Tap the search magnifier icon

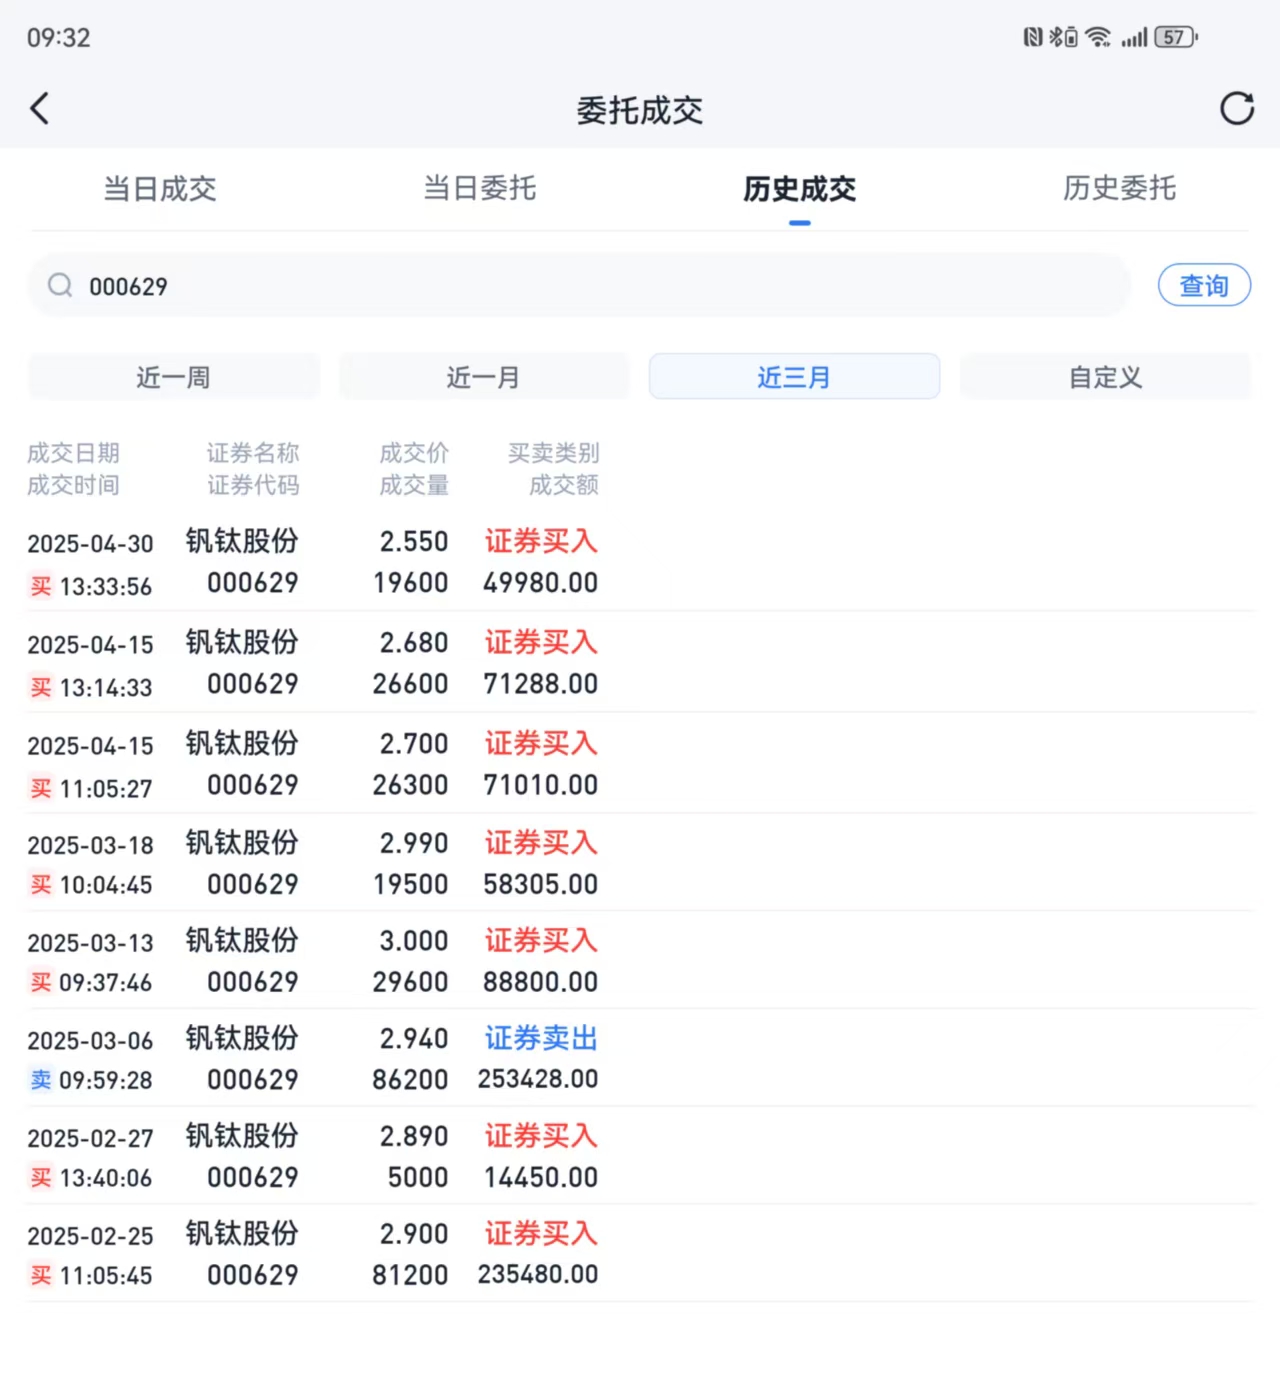point(60,286)
